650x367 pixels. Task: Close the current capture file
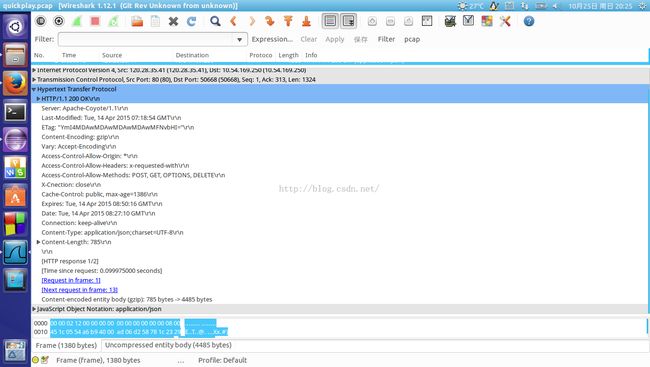click(173, 21)
